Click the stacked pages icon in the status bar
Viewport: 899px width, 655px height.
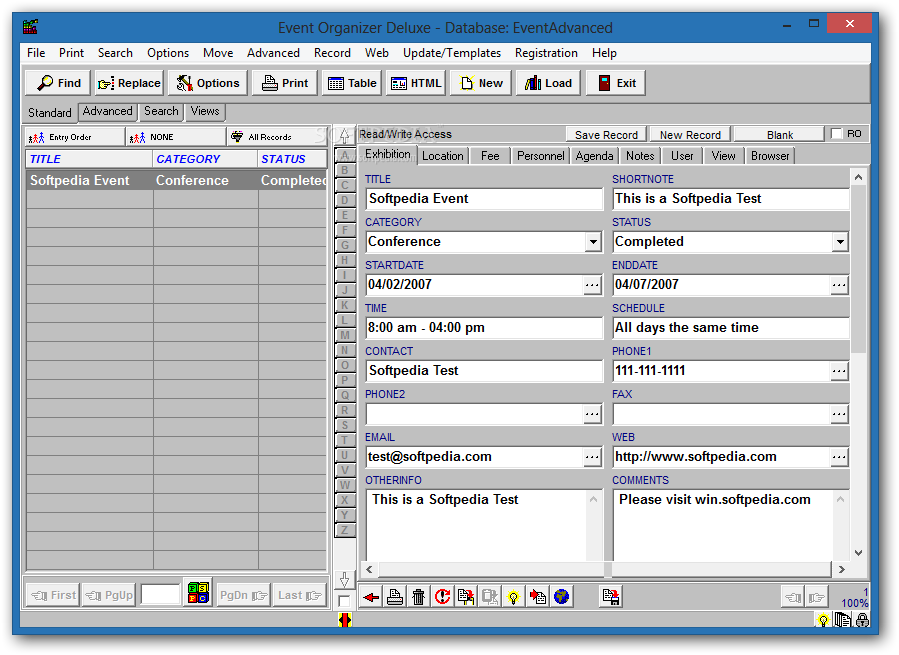click(842, 620)
